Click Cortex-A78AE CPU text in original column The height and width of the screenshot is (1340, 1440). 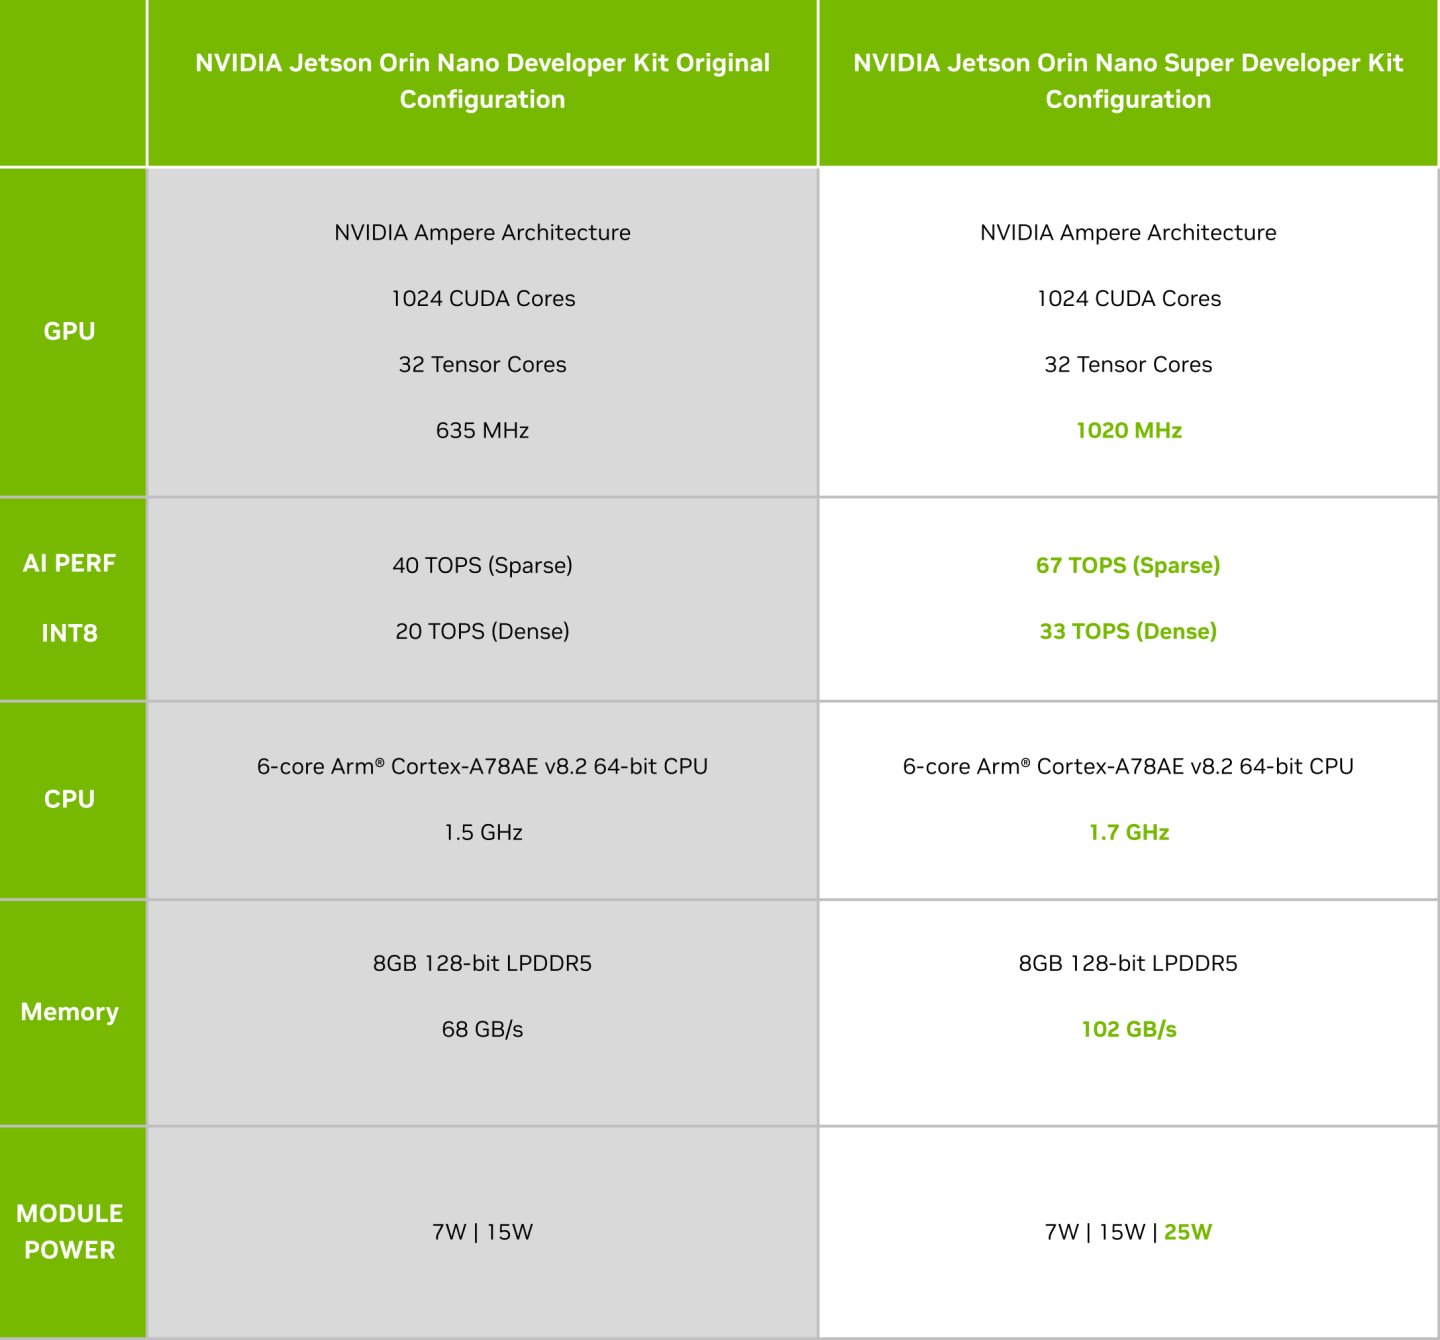(482, 766)
